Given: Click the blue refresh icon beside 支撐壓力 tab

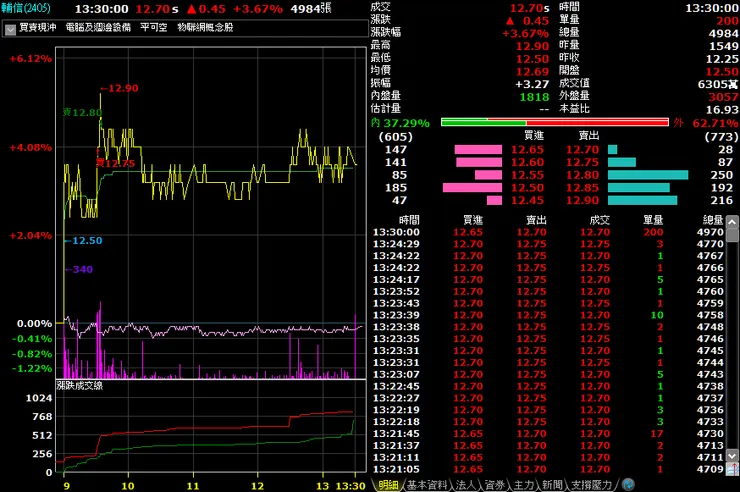Looking at the screenshot, I should (628, 484).
